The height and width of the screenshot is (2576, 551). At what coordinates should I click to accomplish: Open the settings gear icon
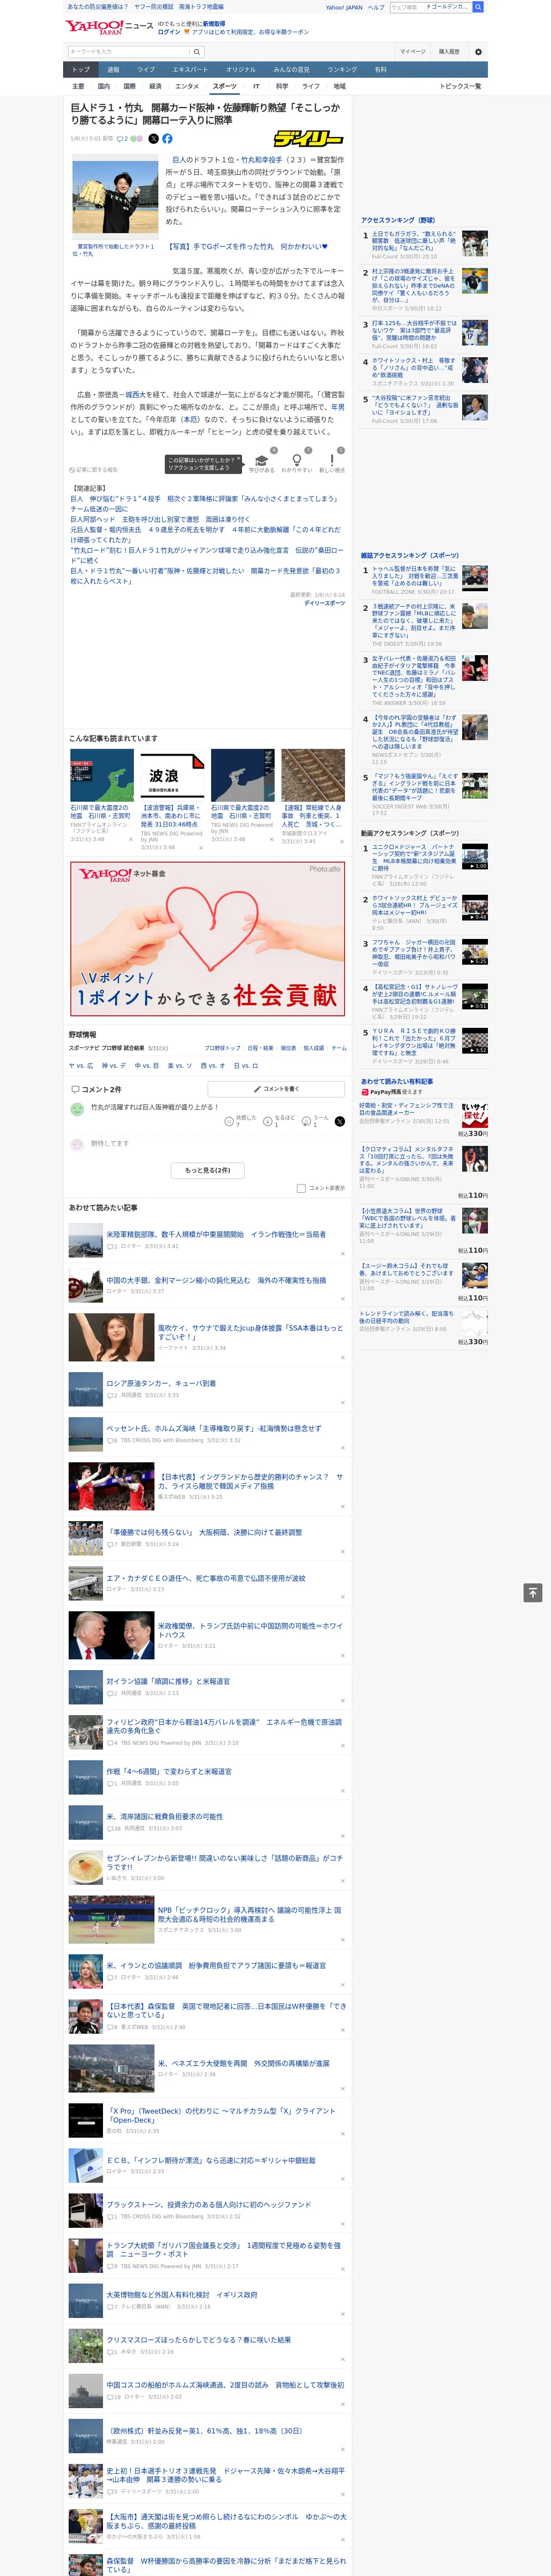click(x=478, y=51)
